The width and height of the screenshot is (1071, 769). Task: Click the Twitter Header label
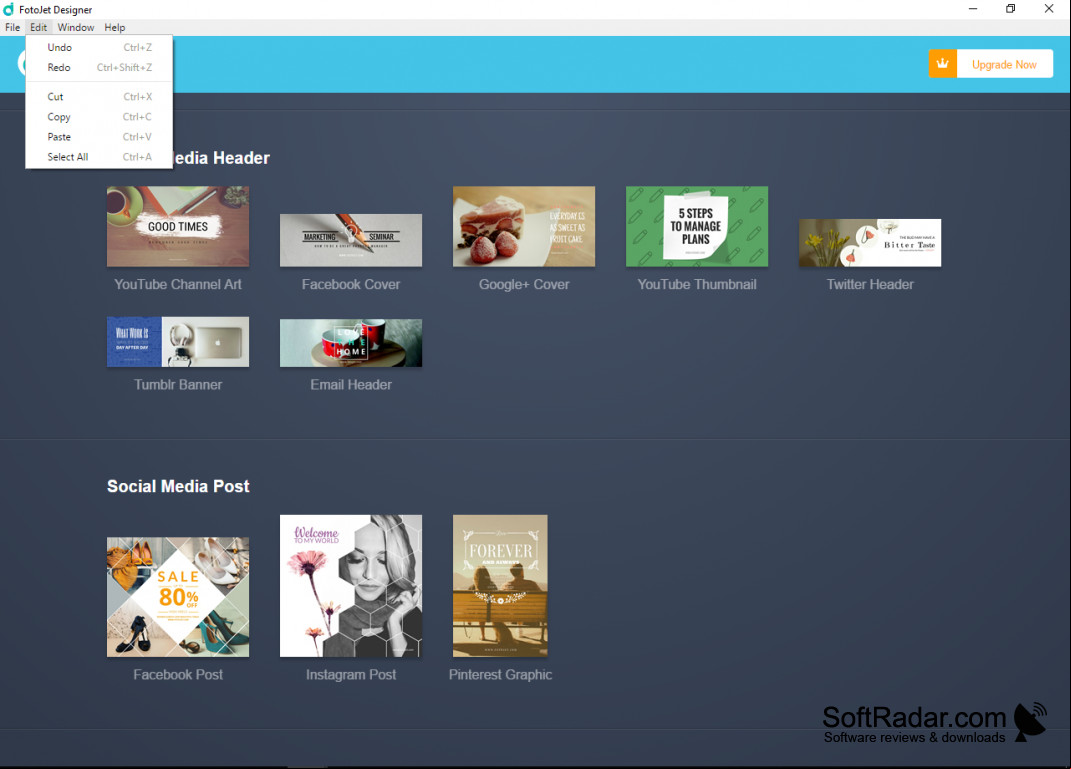tap(870, 284)
